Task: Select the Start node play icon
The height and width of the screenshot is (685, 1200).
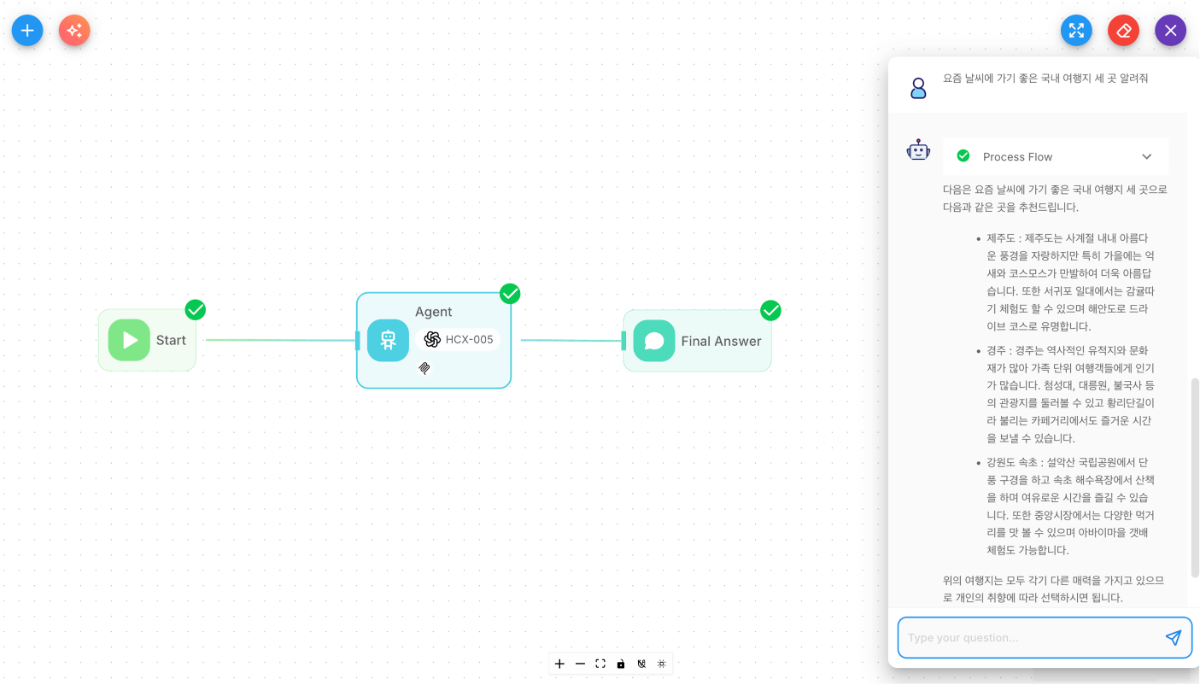Action: click(x=129, y=340)
